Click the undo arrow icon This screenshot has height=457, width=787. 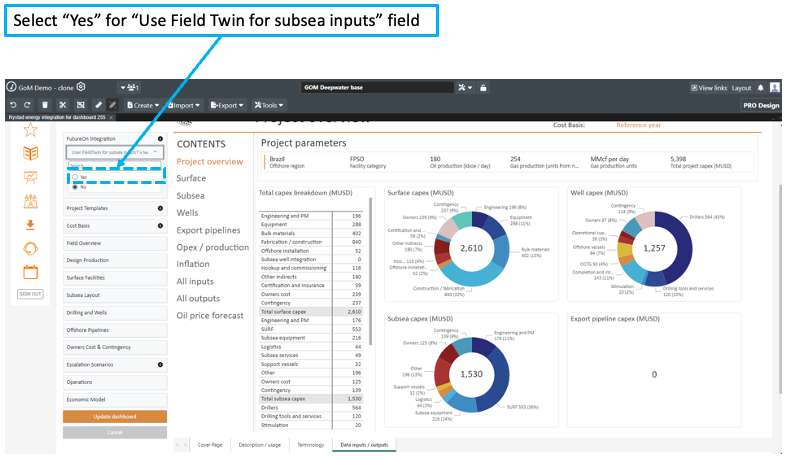(x=13, y=105)
